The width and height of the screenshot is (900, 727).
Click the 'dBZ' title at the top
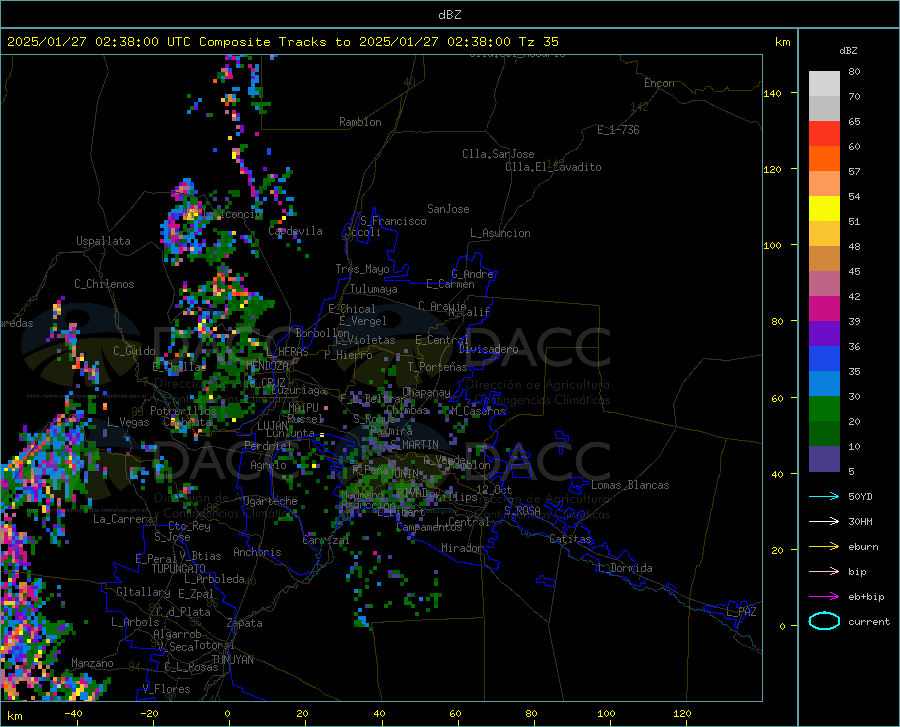pyautogui.click(x=449, y=15)
